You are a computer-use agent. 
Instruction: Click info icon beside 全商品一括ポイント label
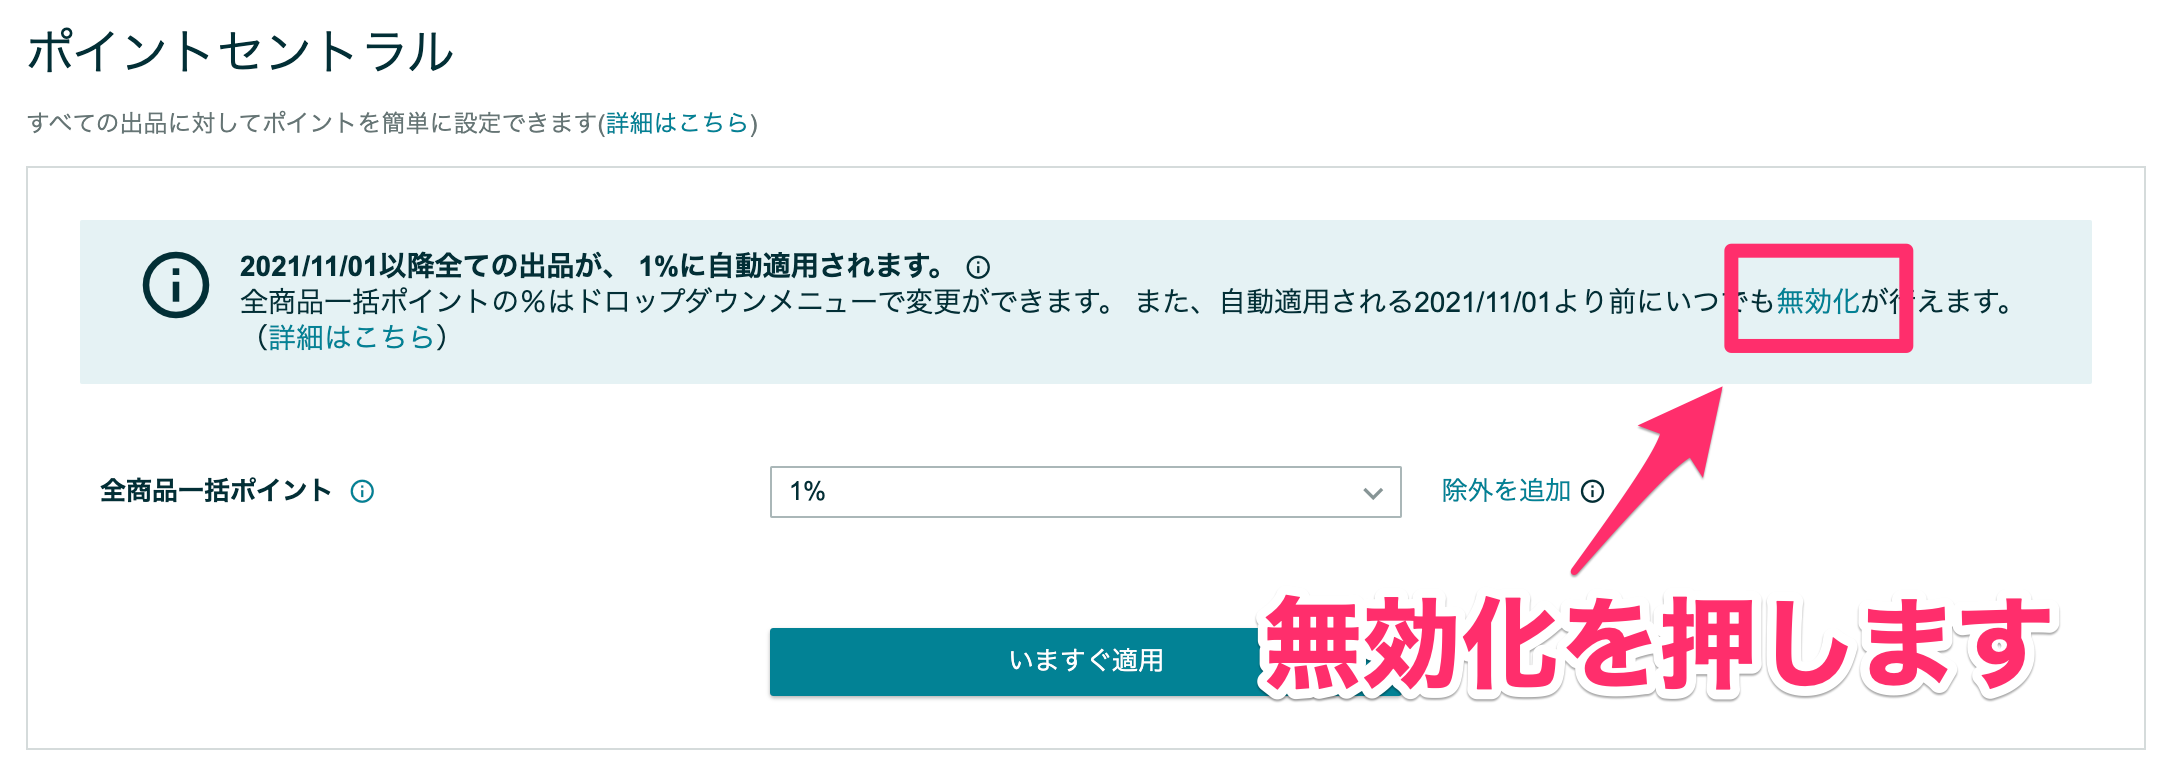point(362,491)
